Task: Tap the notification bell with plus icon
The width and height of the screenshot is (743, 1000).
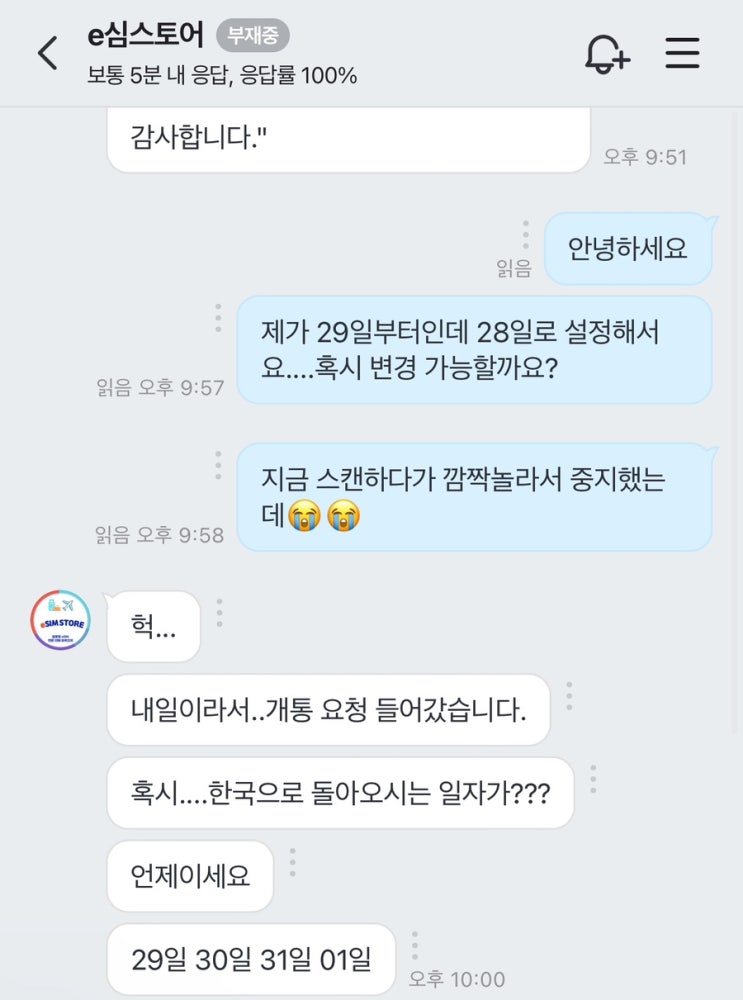Action: point(607,53)
